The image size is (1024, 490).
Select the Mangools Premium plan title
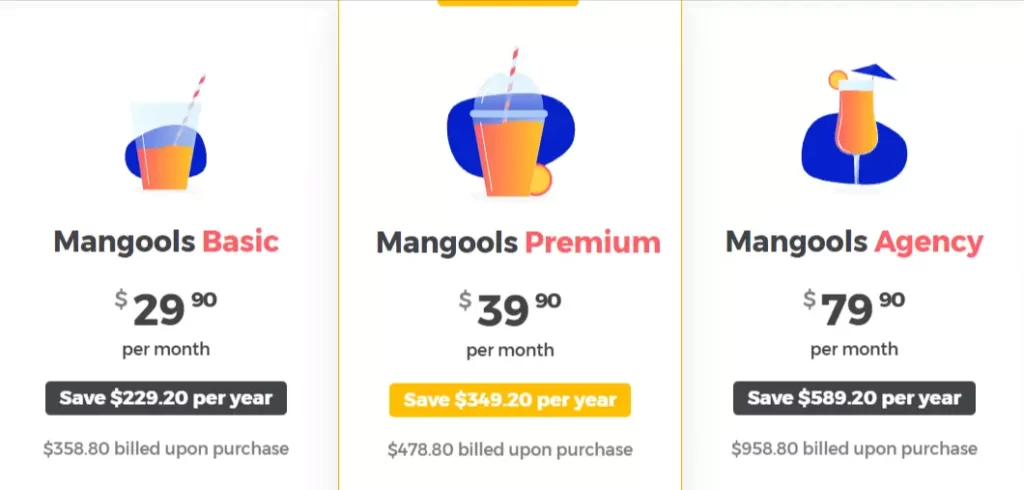tap(519, 242)
